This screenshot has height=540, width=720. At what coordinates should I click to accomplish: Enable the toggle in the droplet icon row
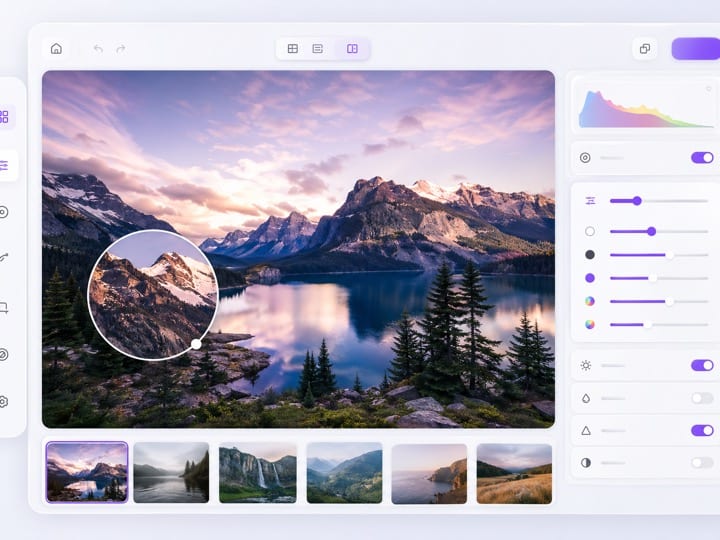pyautogui.click(x=702, y=398)
